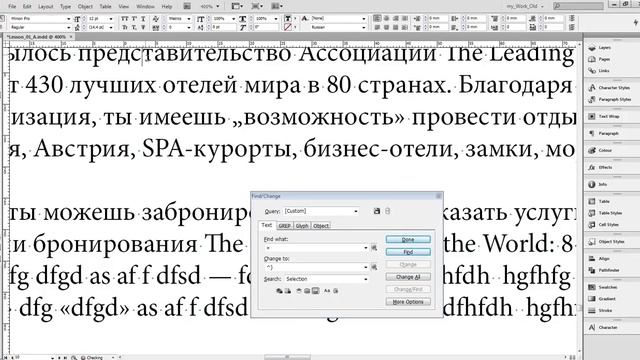
Task: Toggle All Caps (TT) formatting
Action: (x=125, y=19)
